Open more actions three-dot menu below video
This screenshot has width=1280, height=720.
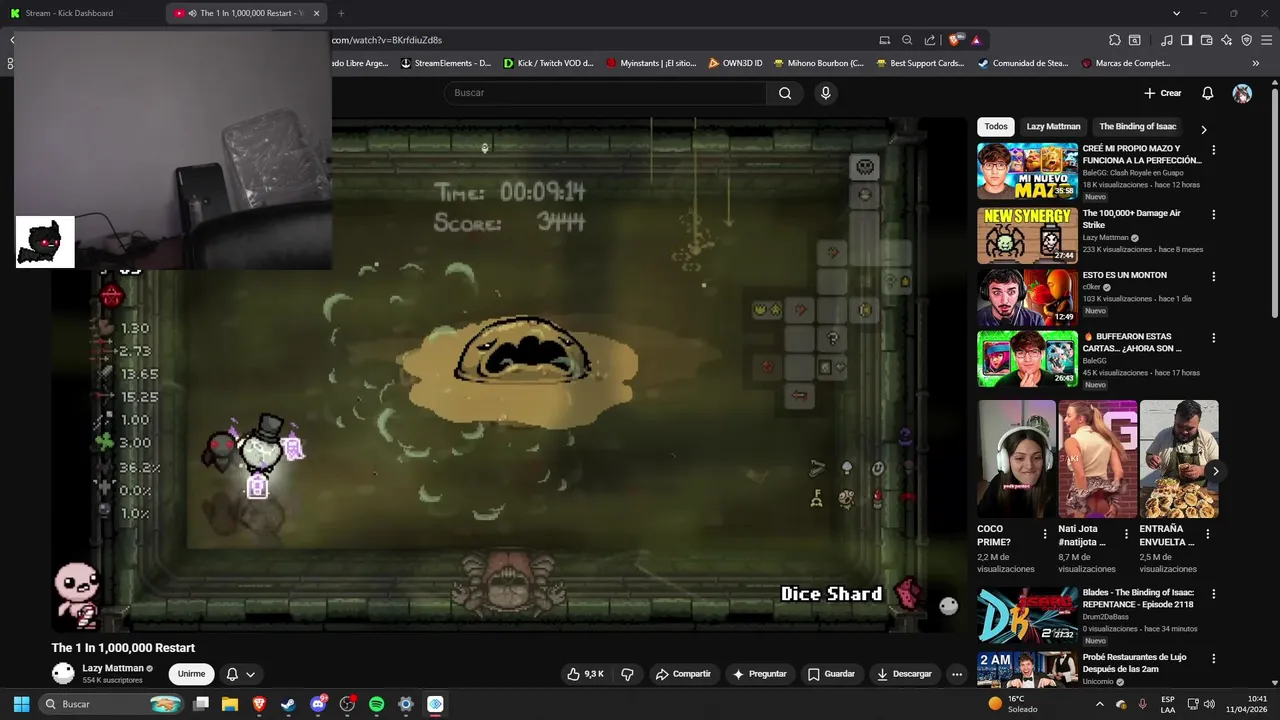[957, 674]
